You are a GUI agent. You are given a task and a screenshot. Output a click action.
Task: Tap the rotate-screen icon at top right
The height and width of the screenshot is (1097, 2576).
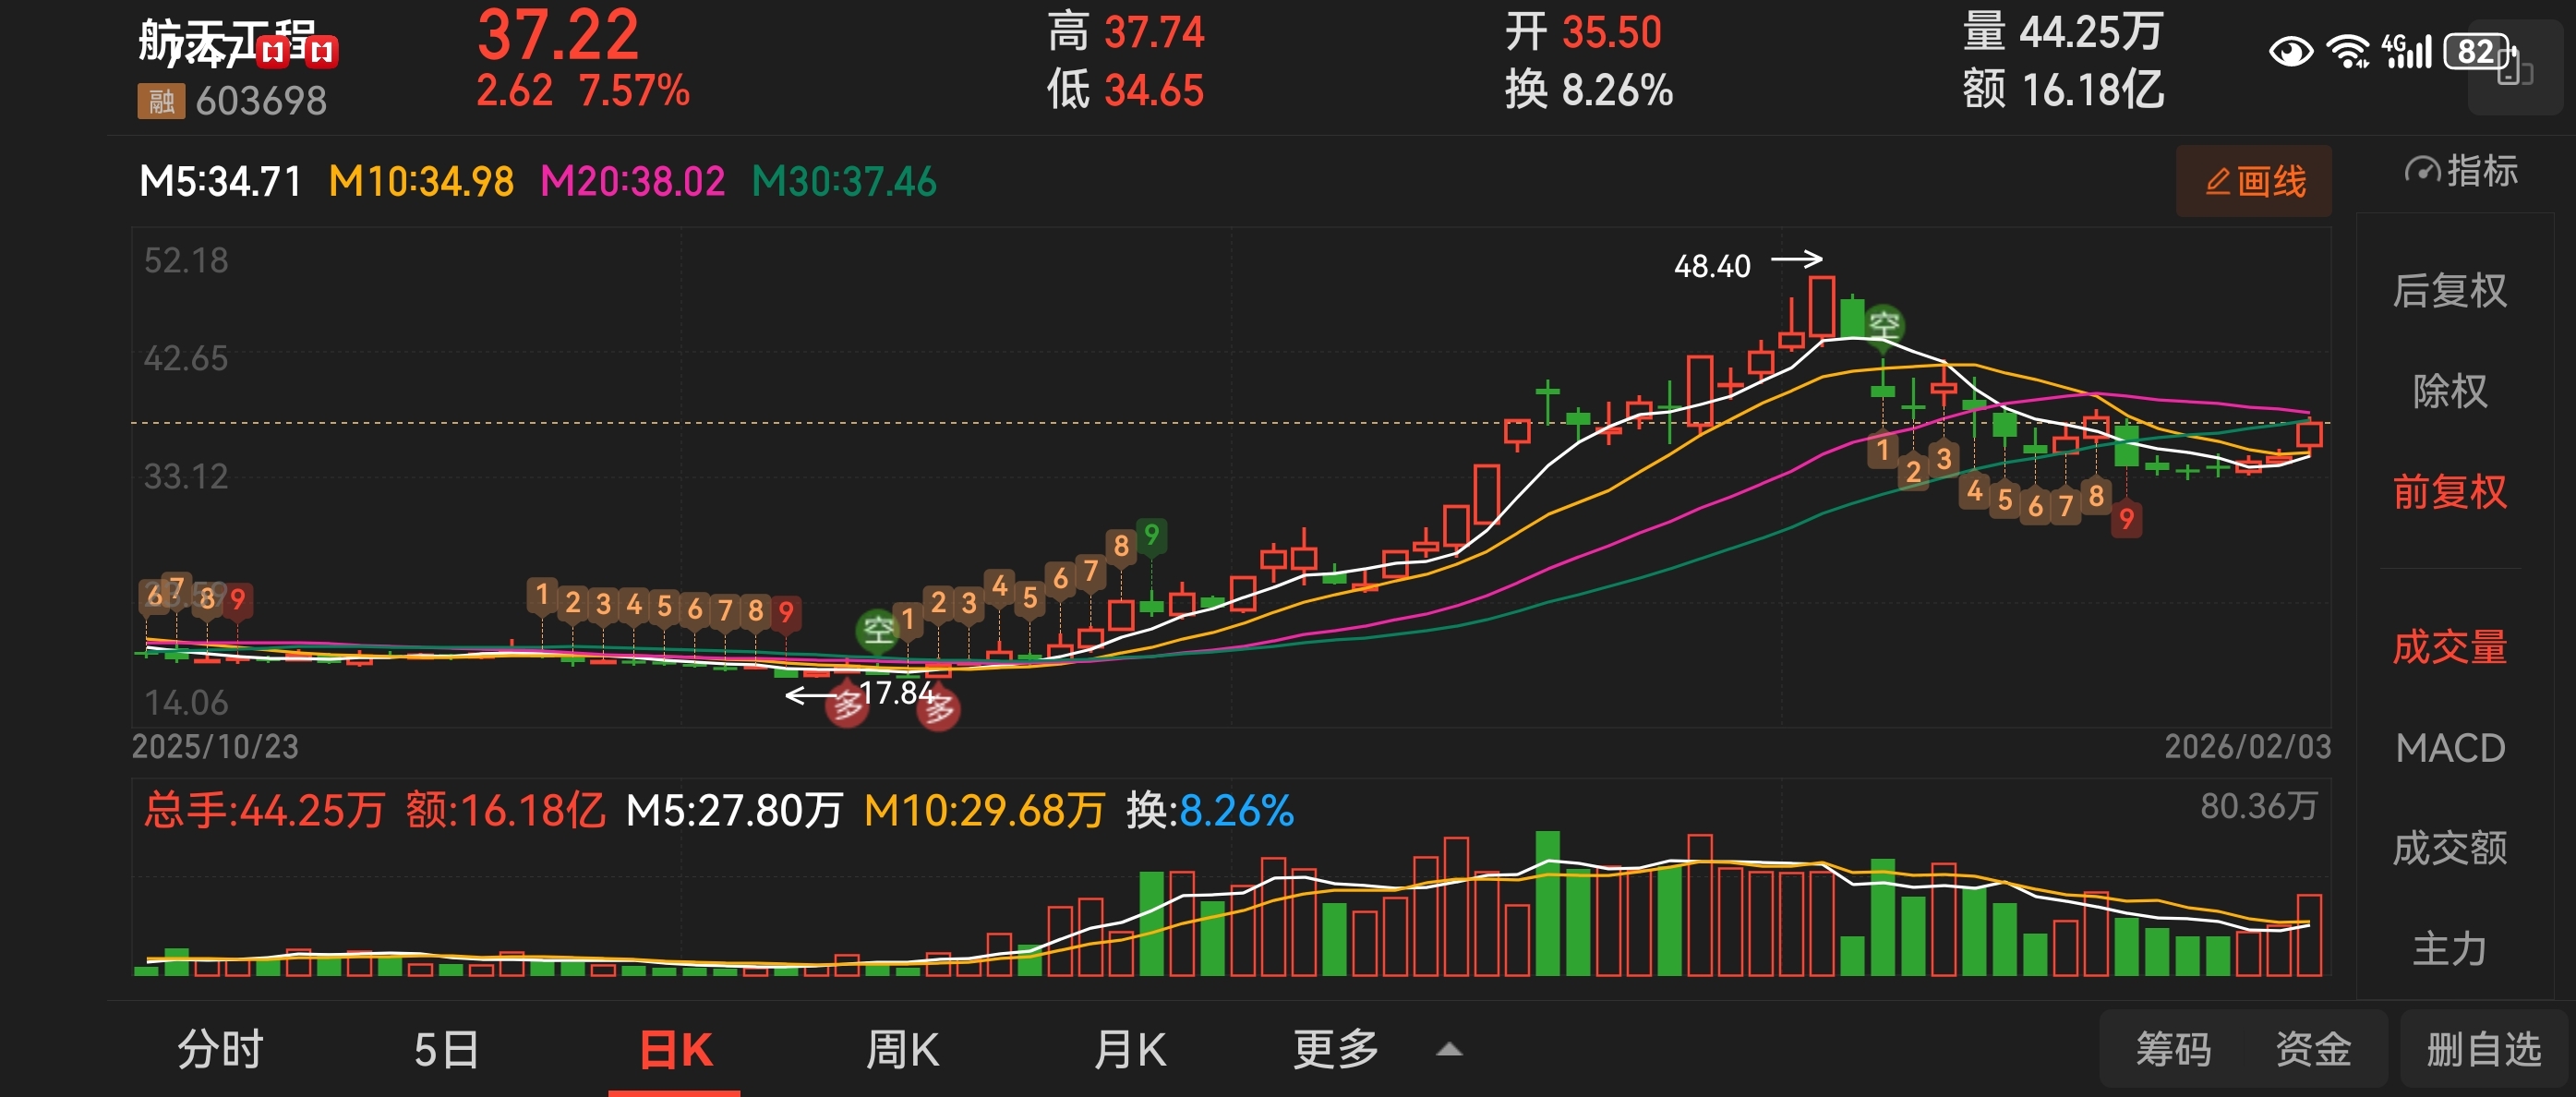click(2514, 66)
